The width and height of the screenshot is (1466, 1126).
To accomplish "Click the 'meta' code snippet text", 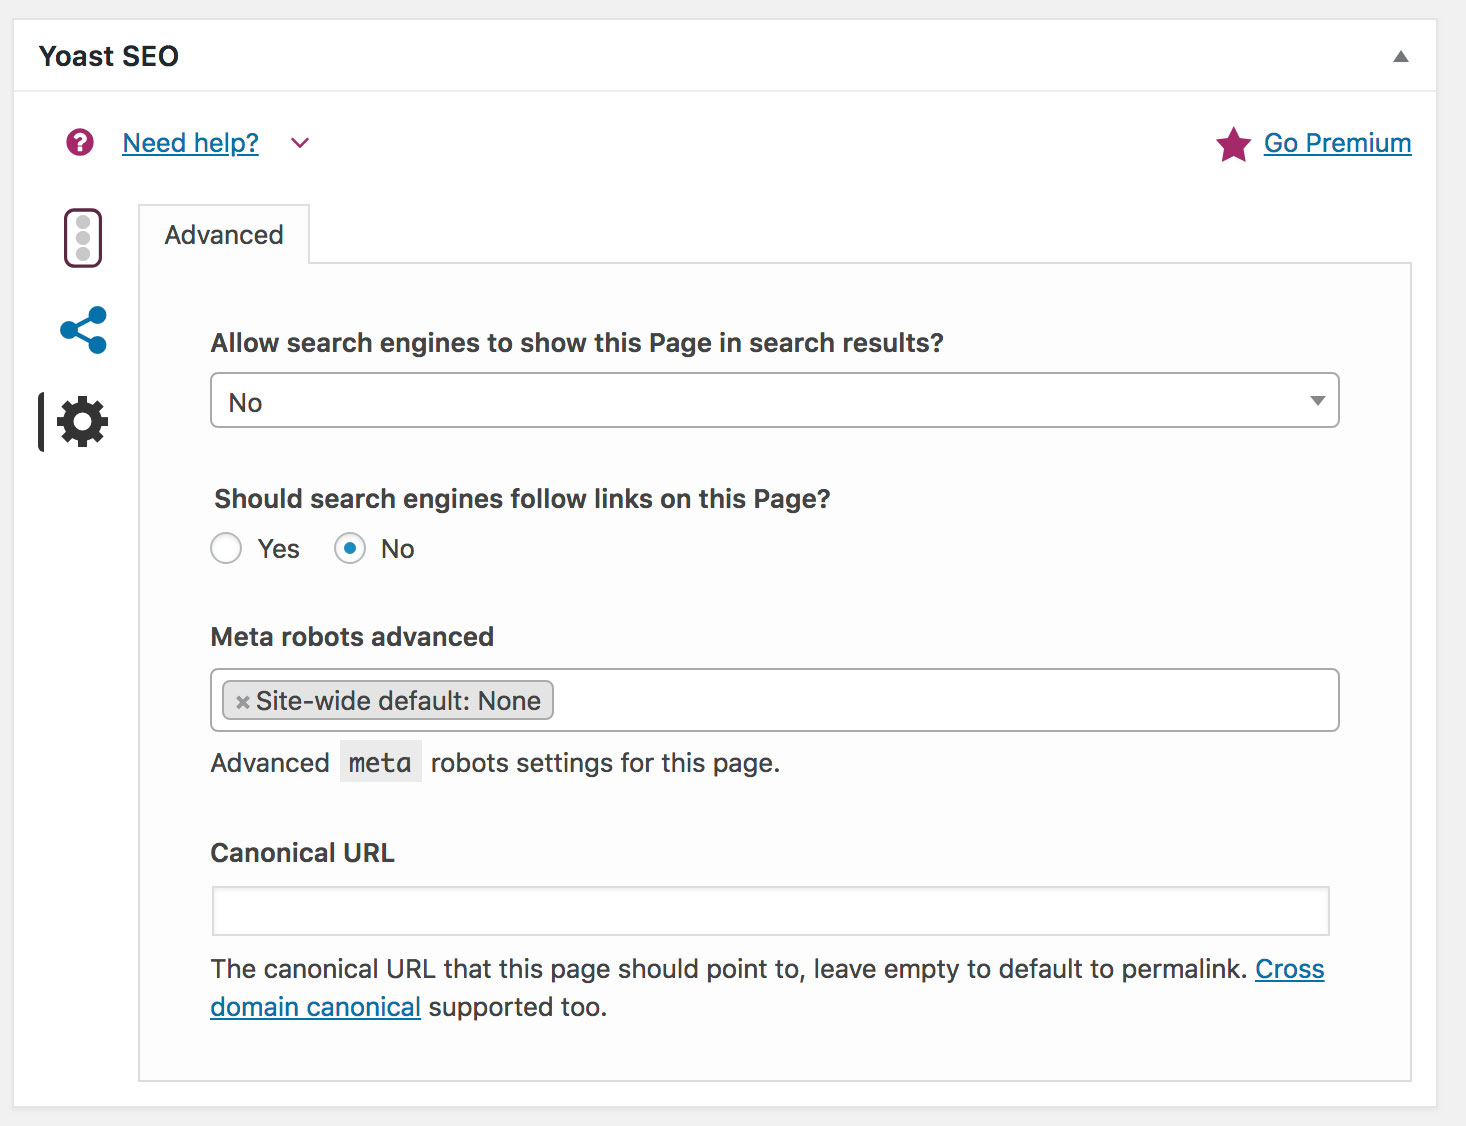I will pos(380,763).
